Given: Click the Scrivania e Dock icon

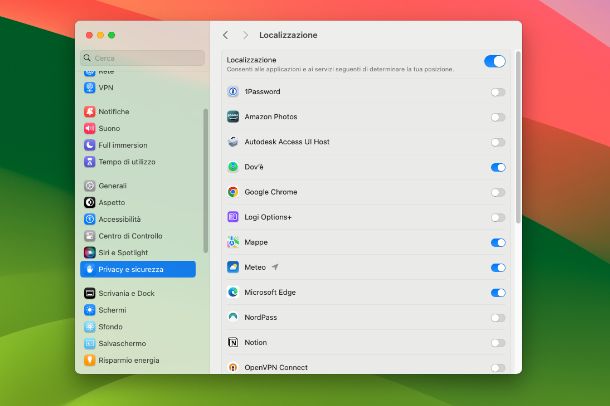Looking at the screenshot, I should 89,293.
